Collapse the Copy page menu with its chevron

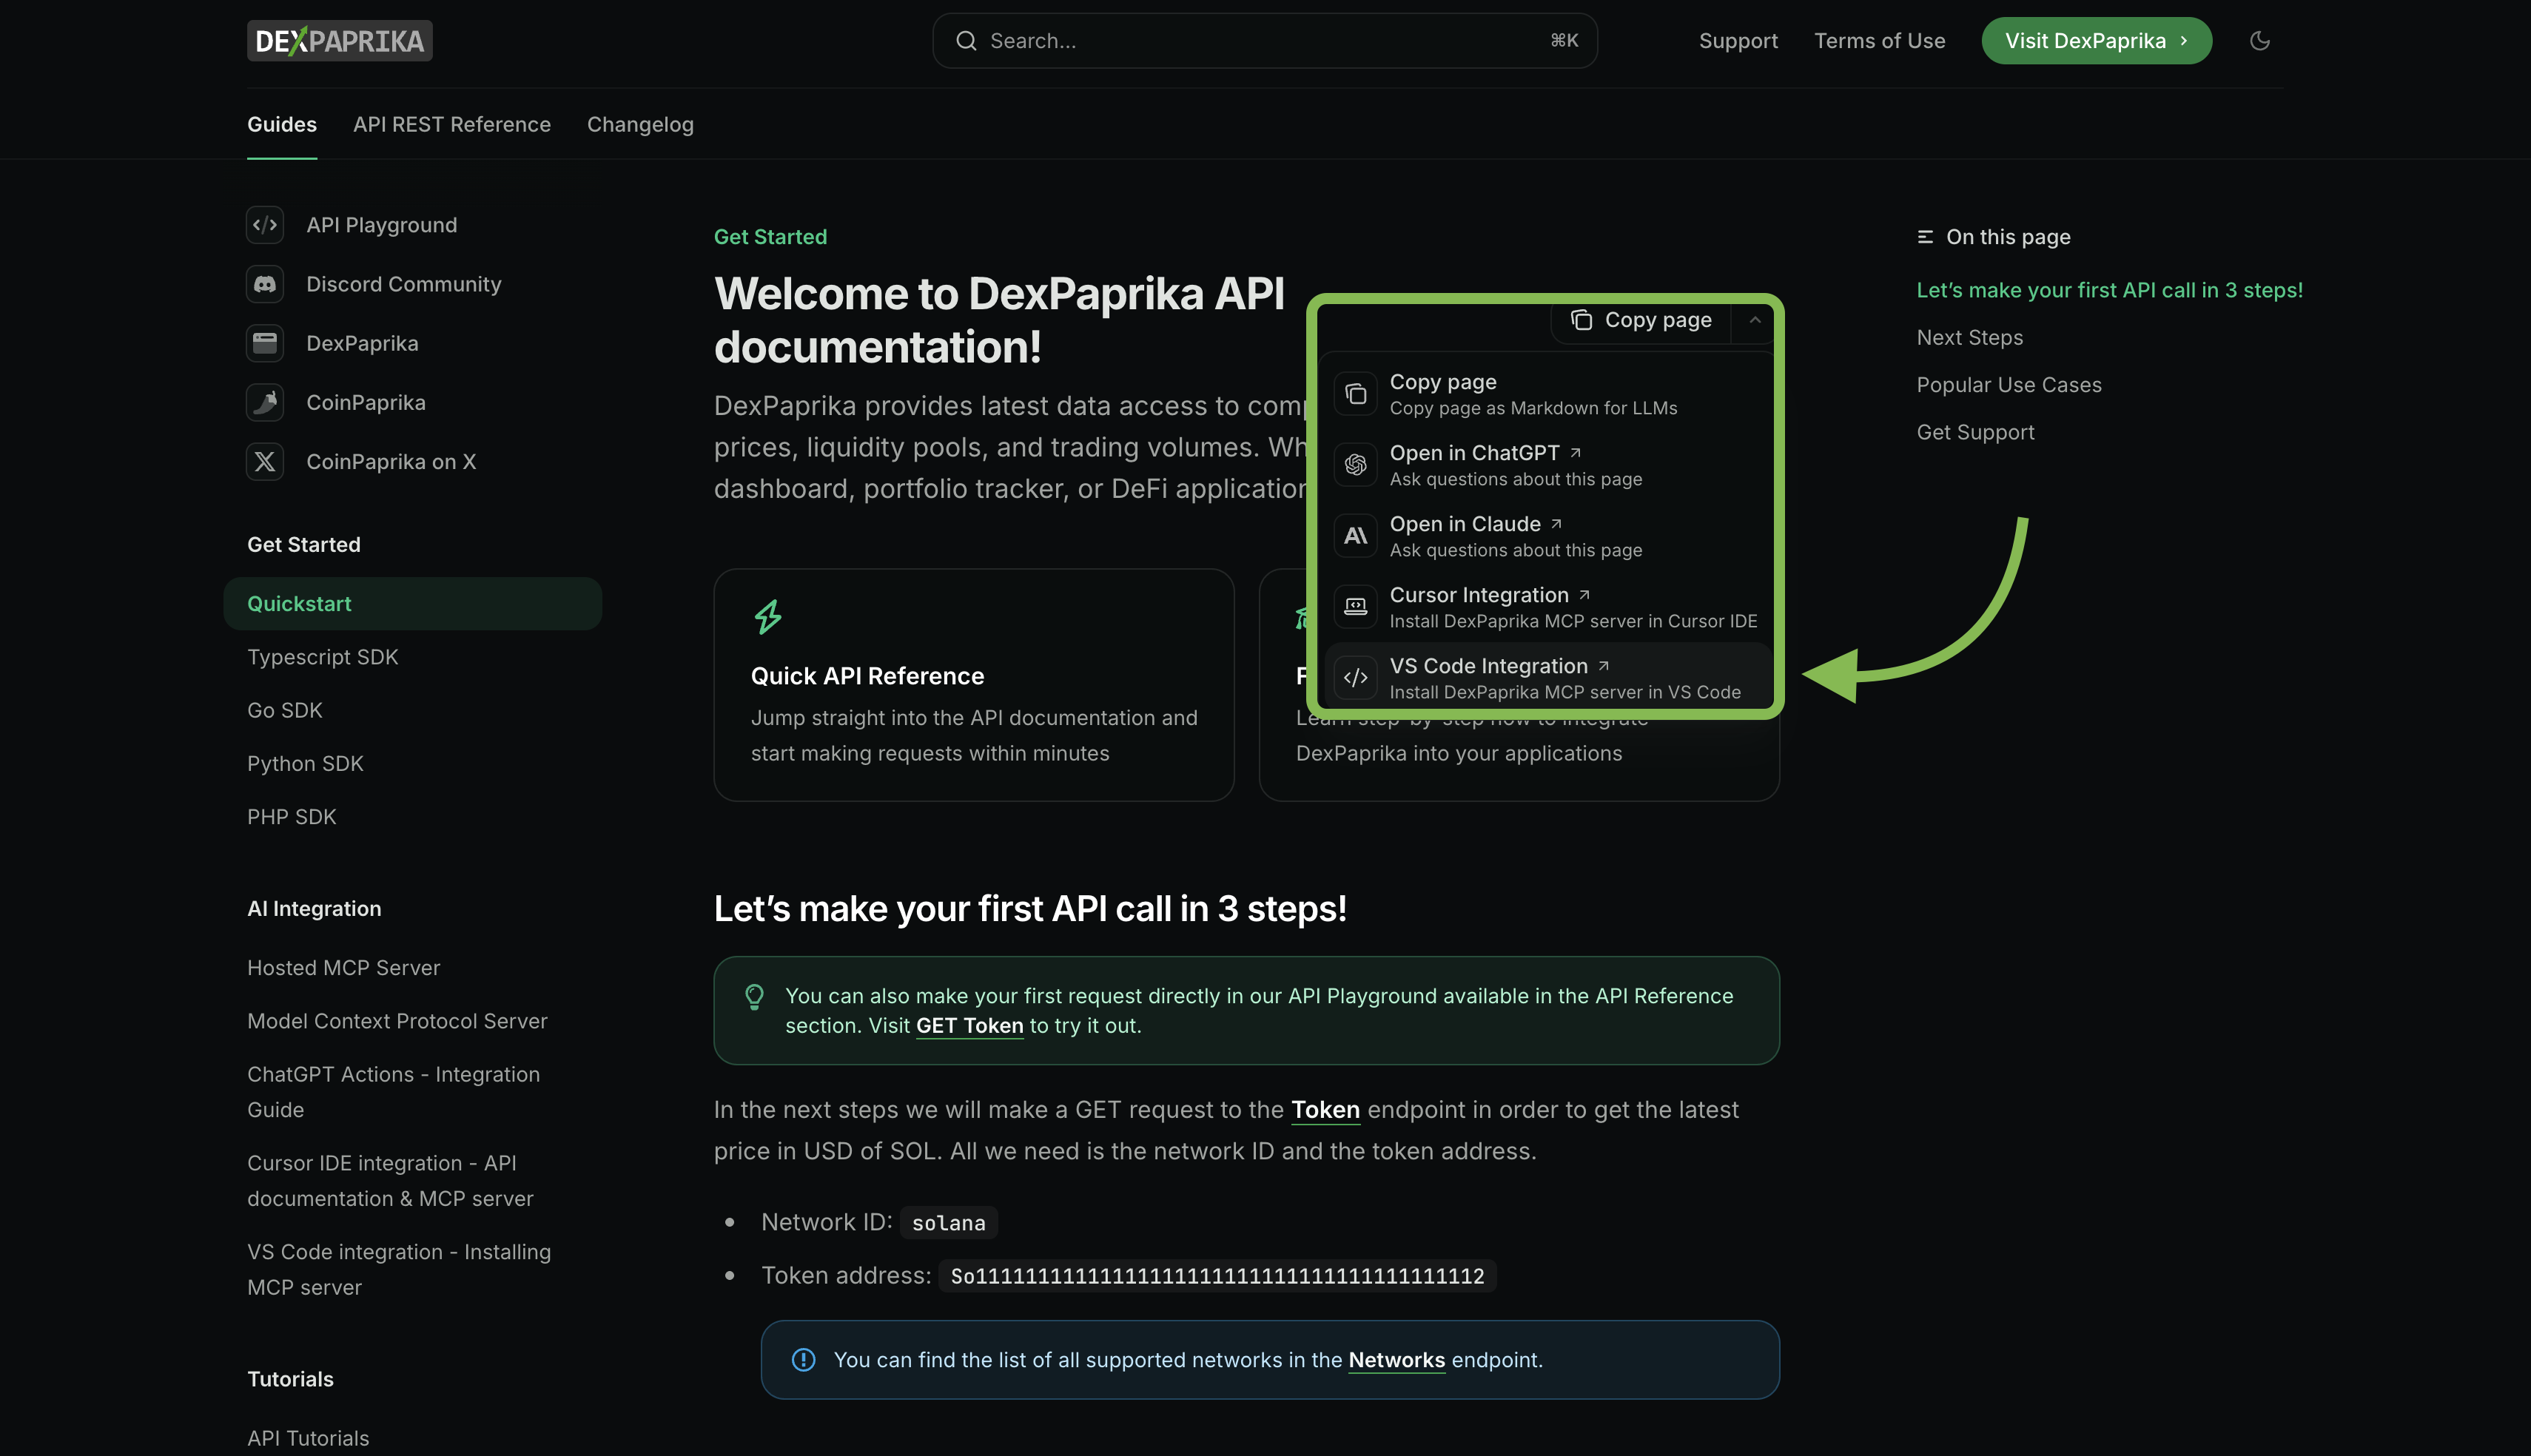click(1755, 320)
